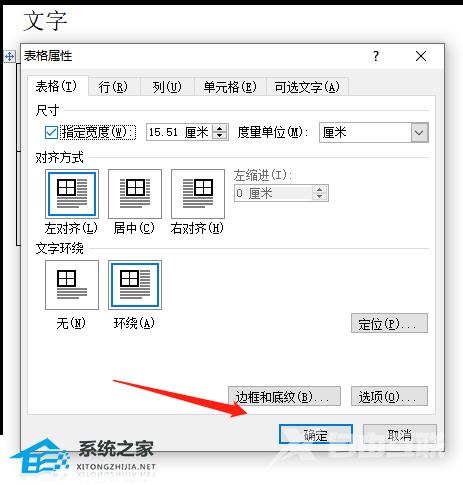The width and height of the screenshot is (463, 485).
Task: Decrease the preferred width stepper value
Action: 220,135
